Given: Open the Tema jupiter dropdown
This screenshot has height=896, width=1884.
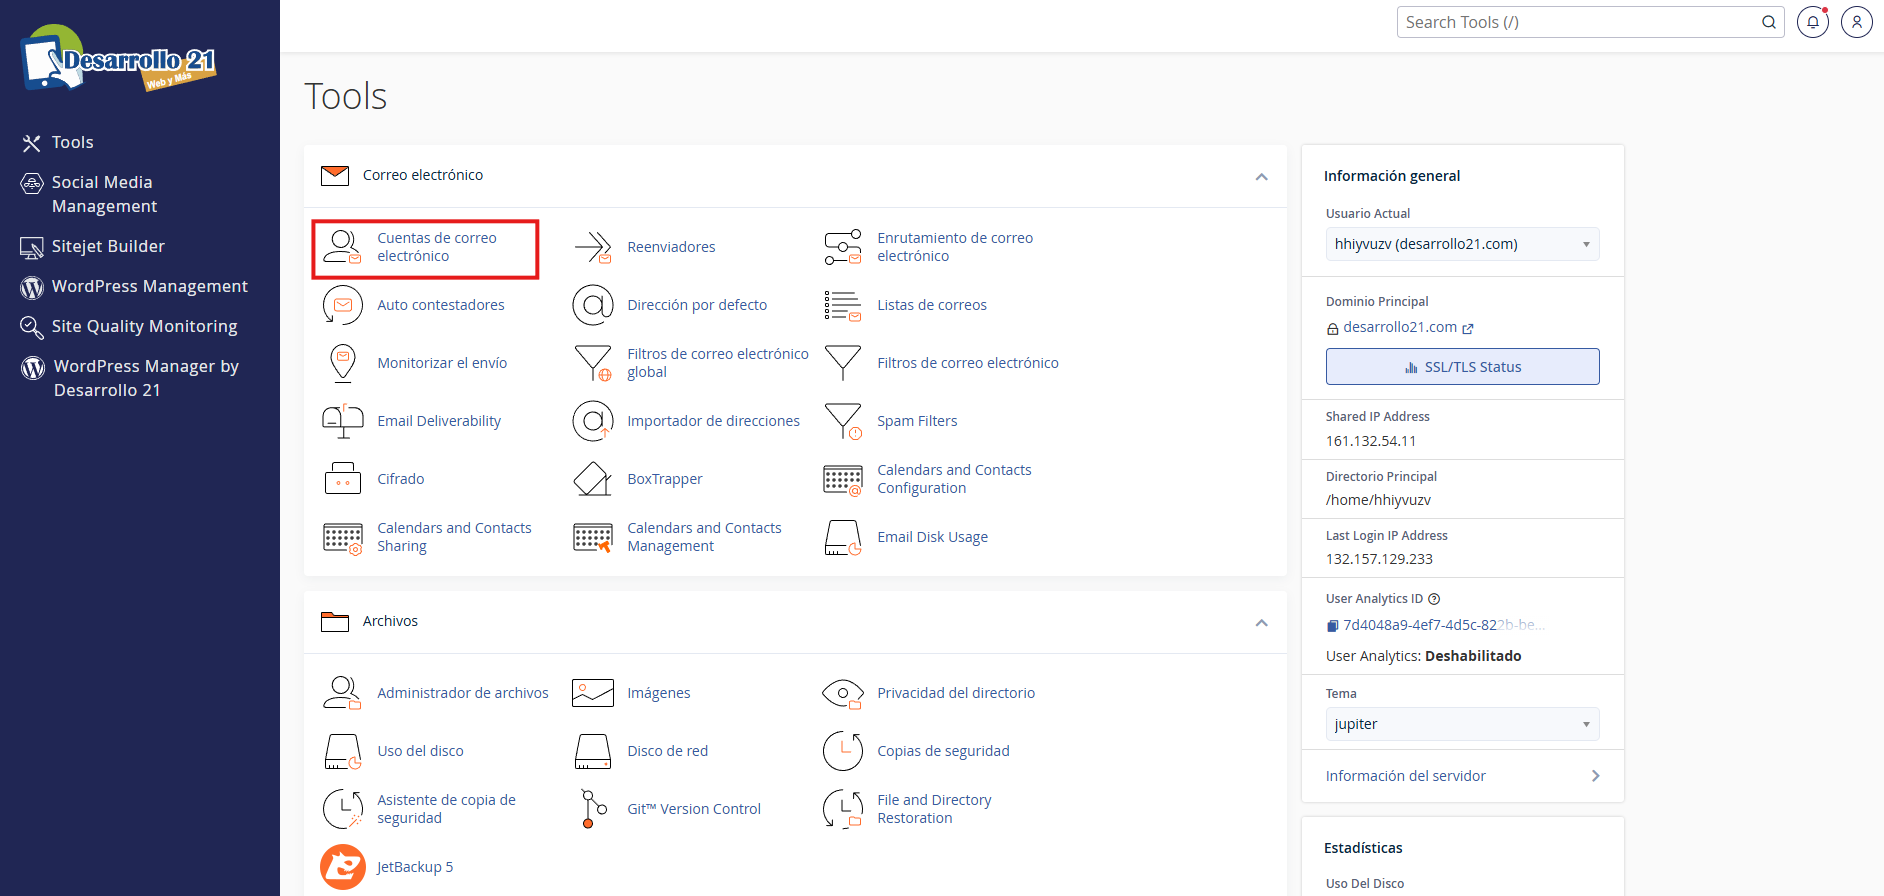Looking at the screenshot, I should pos(1462,724).
